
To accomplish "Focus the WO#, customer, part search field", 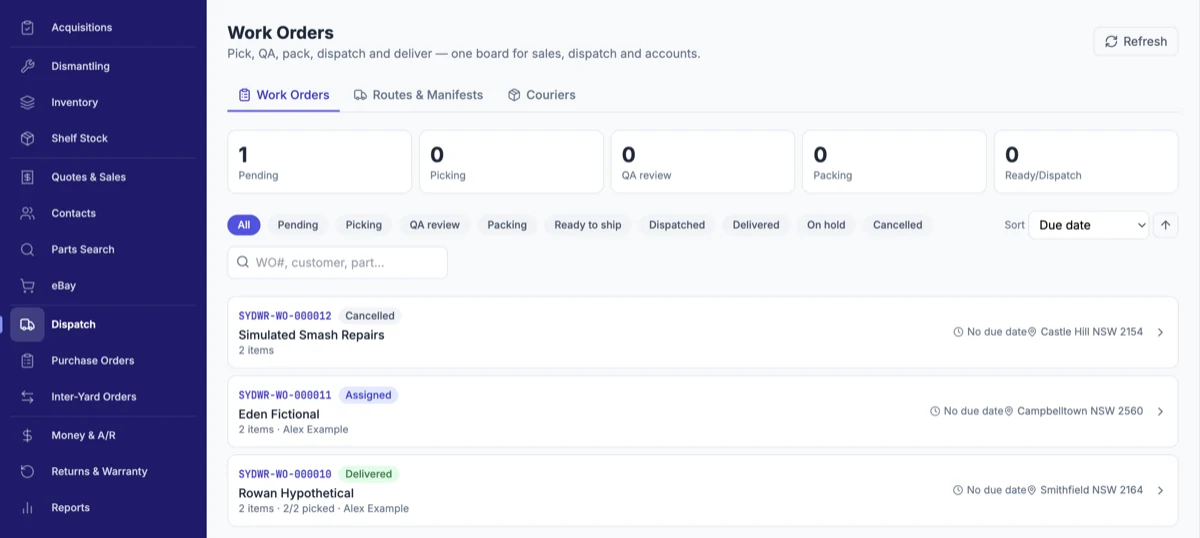I will [x=337, y=262].
